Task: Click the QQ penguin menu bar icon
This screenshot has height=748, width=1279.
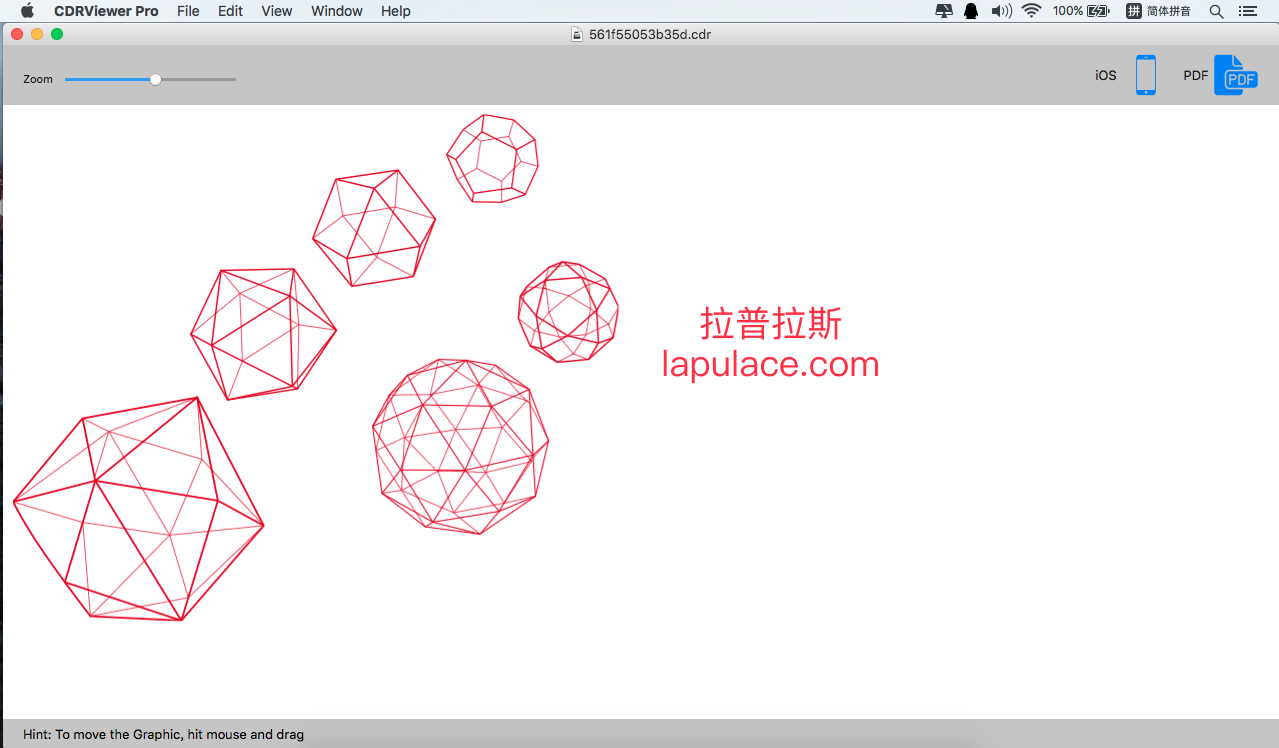Action: 971,11
